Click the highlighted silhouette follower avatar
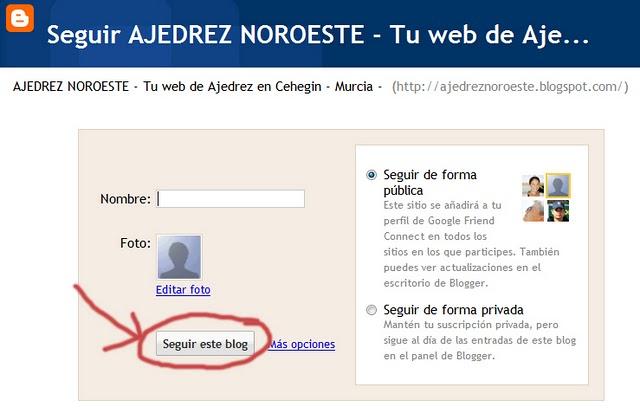640x413 pixels. tap(558, 186)
